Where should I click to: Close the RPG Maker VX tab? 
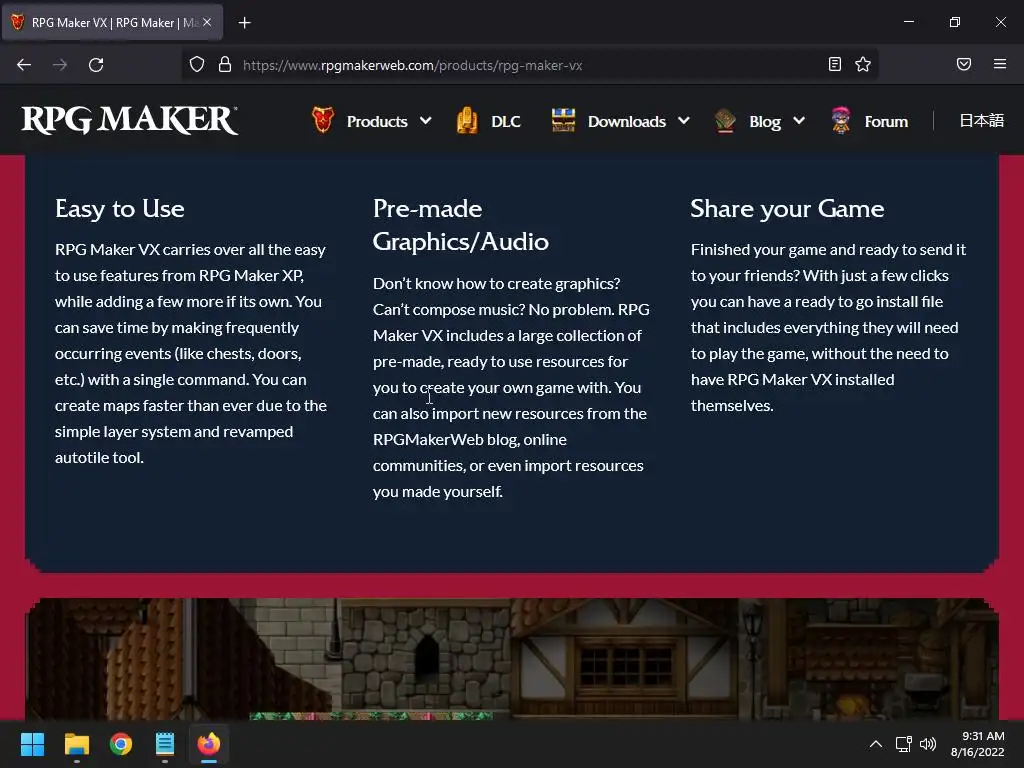click(x=207, y=22)
